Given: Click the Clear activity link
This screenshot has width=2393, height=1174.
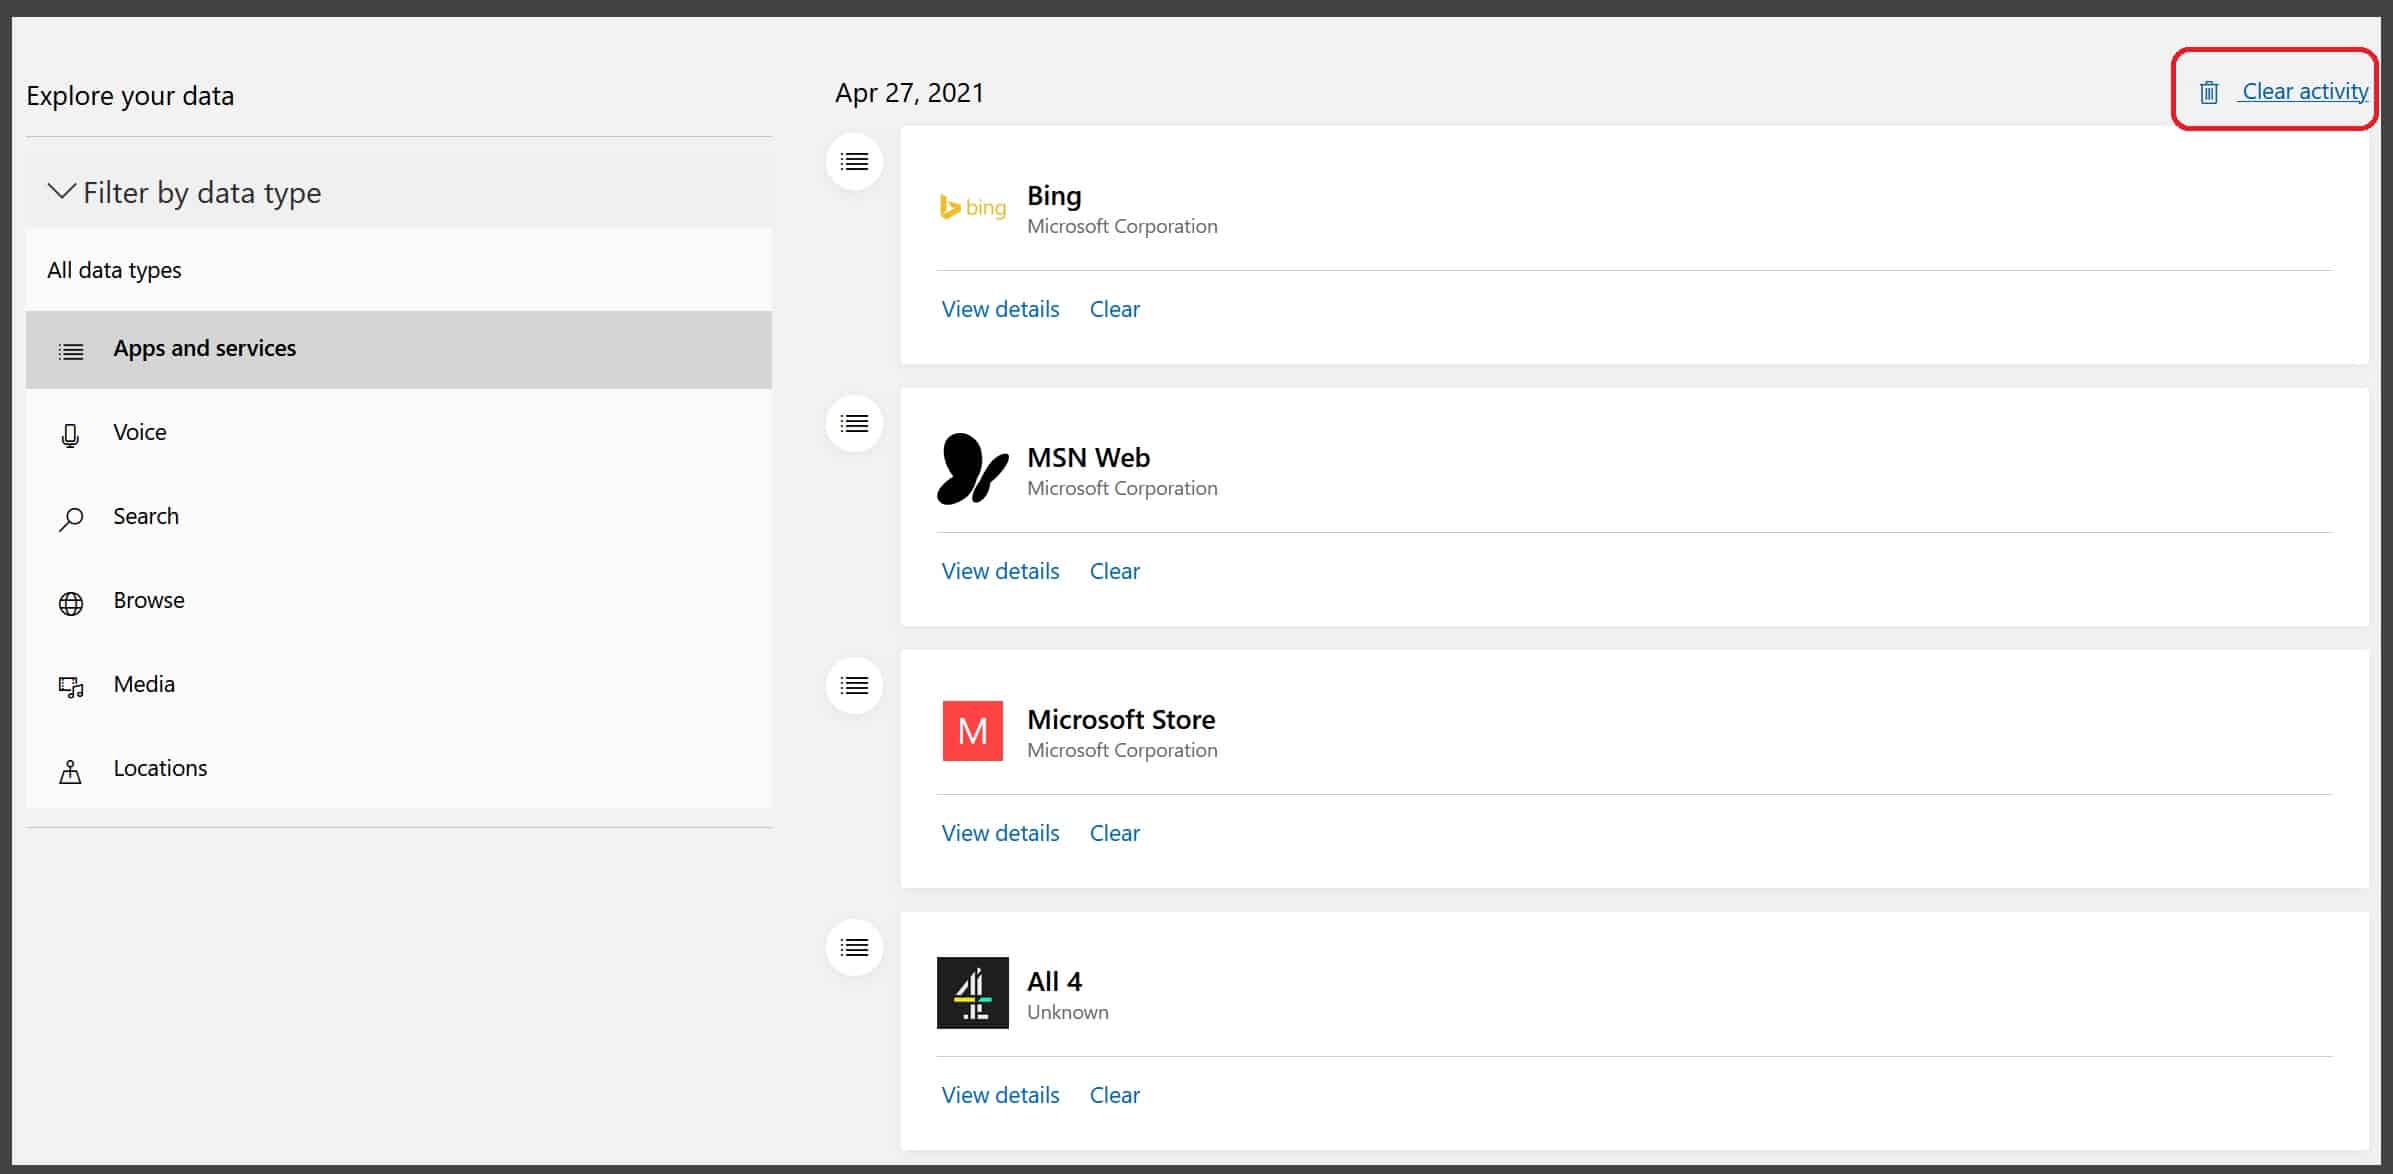Looking at the screenshot, I should [2304, 91].
